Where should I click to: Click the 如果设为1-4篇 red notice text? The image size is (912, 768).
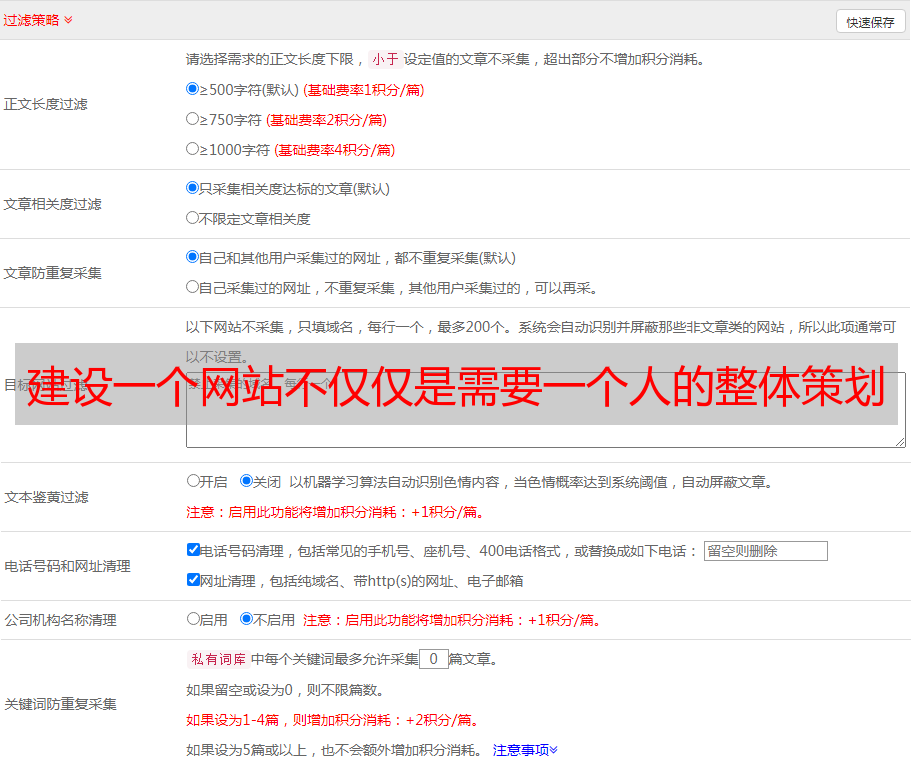tap(333, 720)
